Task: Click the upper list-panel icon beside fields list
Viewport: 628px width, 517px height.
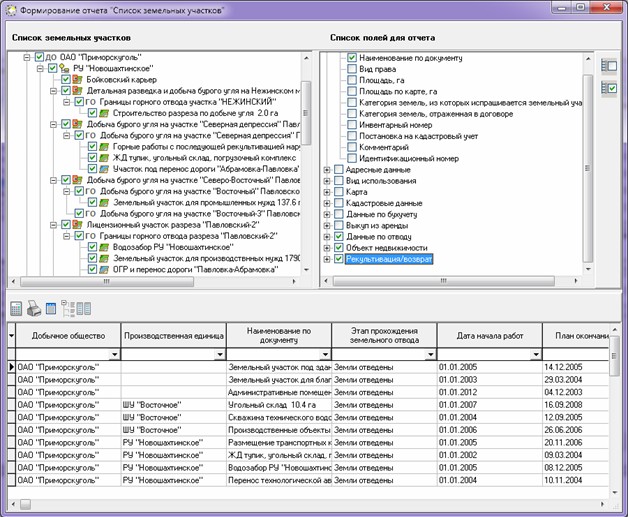Action: [x=608, y=65]
